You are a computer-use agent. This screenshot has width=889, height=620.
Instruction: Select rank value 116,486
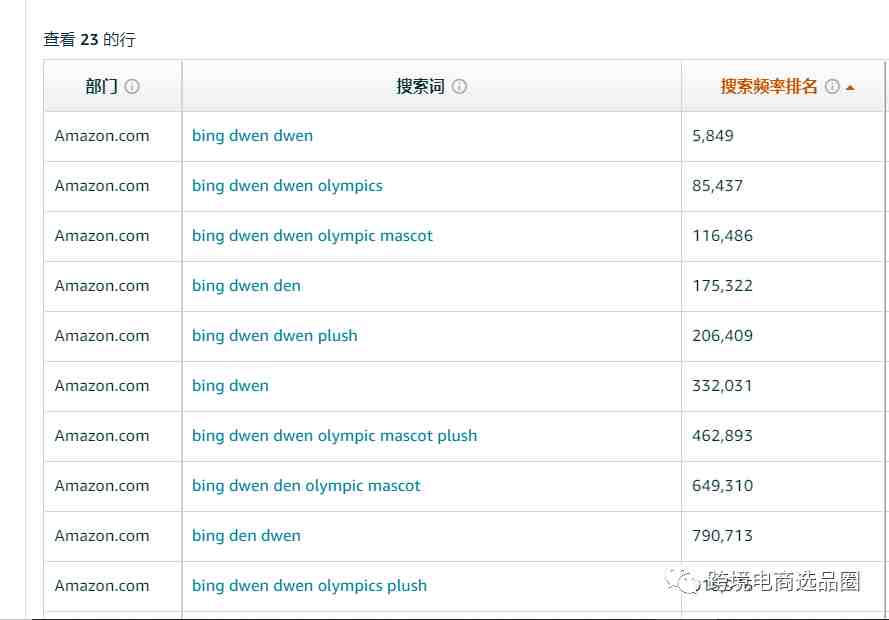click(x=722, y=236)
